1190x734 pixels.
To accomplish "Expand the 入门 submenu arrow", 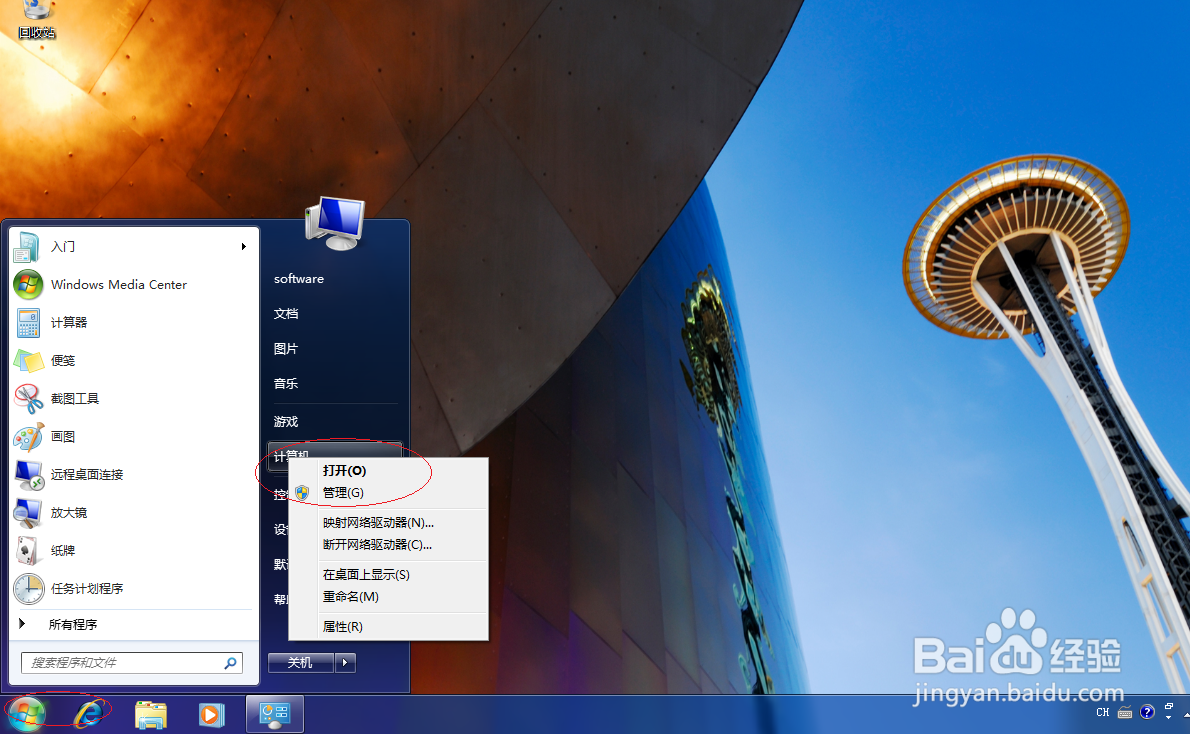I will tap(243, 246).
